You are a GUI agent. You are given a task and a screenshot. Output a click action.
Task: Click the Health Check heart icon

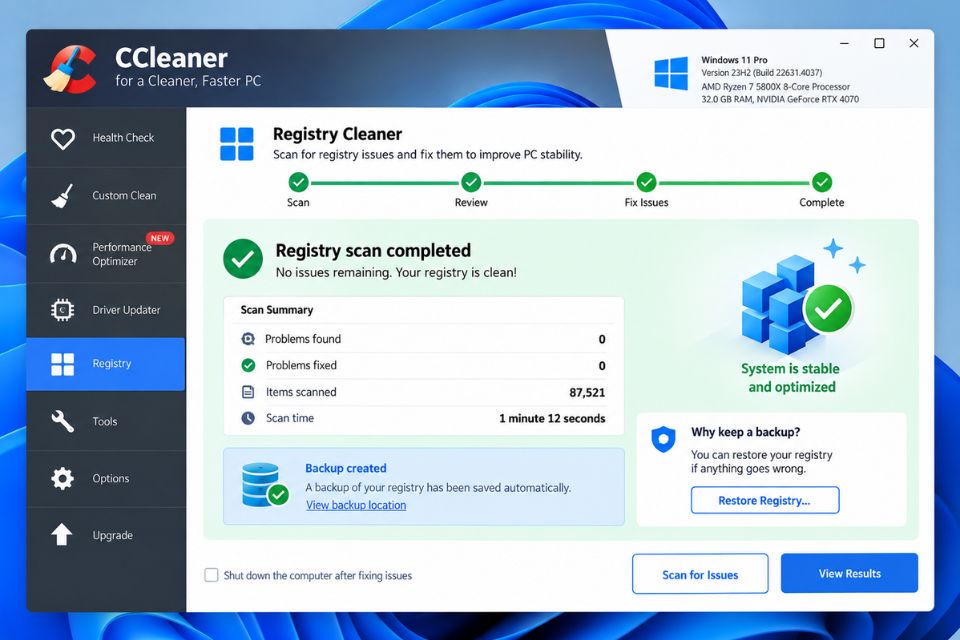click(62, 138)
